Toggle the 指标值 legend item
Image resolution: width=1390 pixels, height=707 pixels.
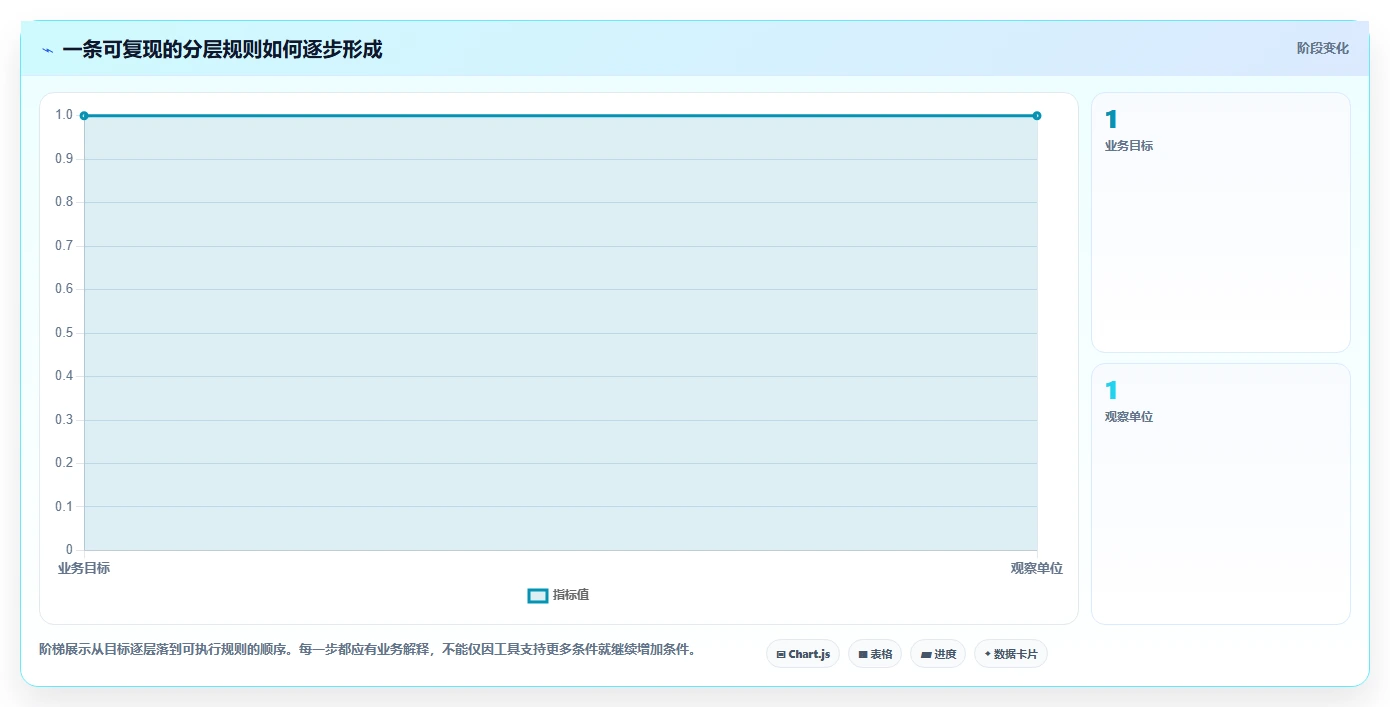click(559, 595)
